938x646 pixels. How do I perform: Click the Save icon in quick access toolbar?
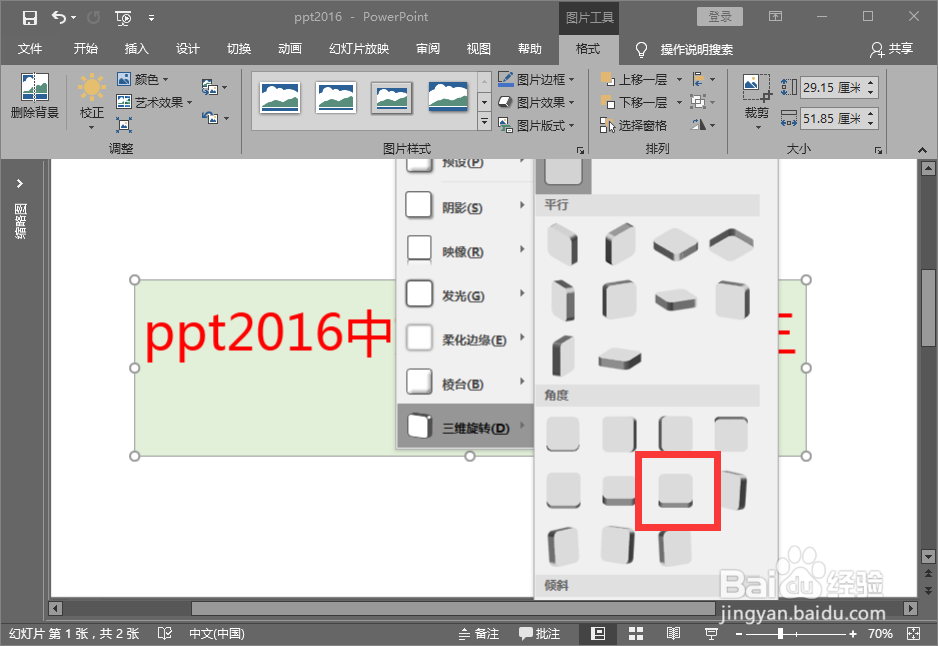point(29,17)
